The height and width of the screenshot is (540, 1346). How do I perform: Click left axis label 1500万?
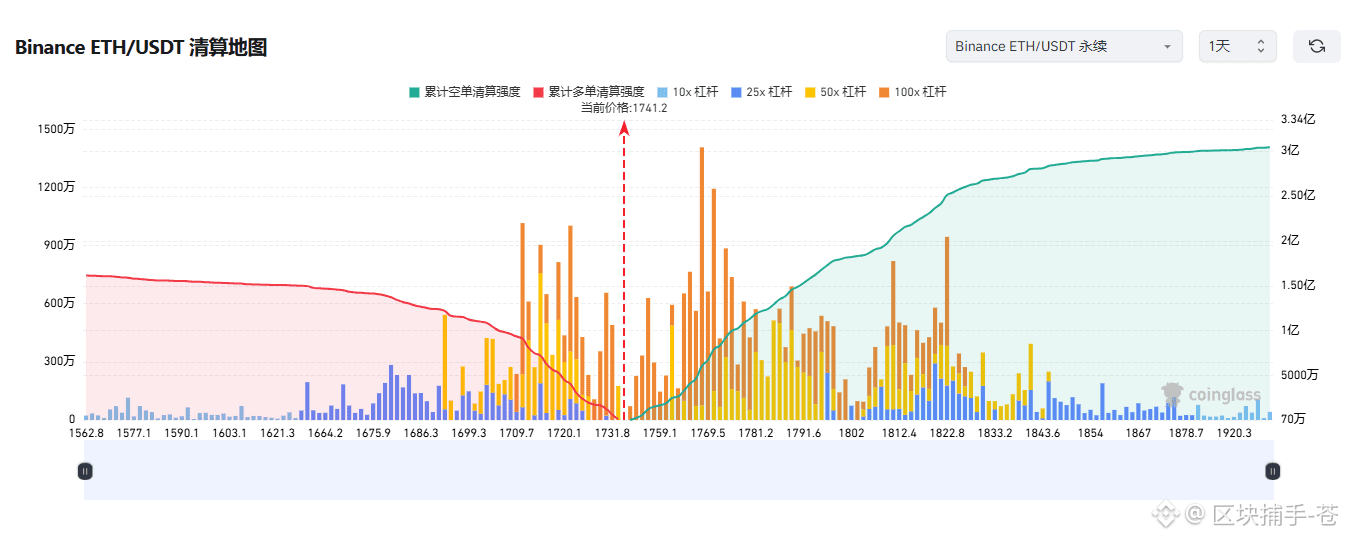(56, 129)
